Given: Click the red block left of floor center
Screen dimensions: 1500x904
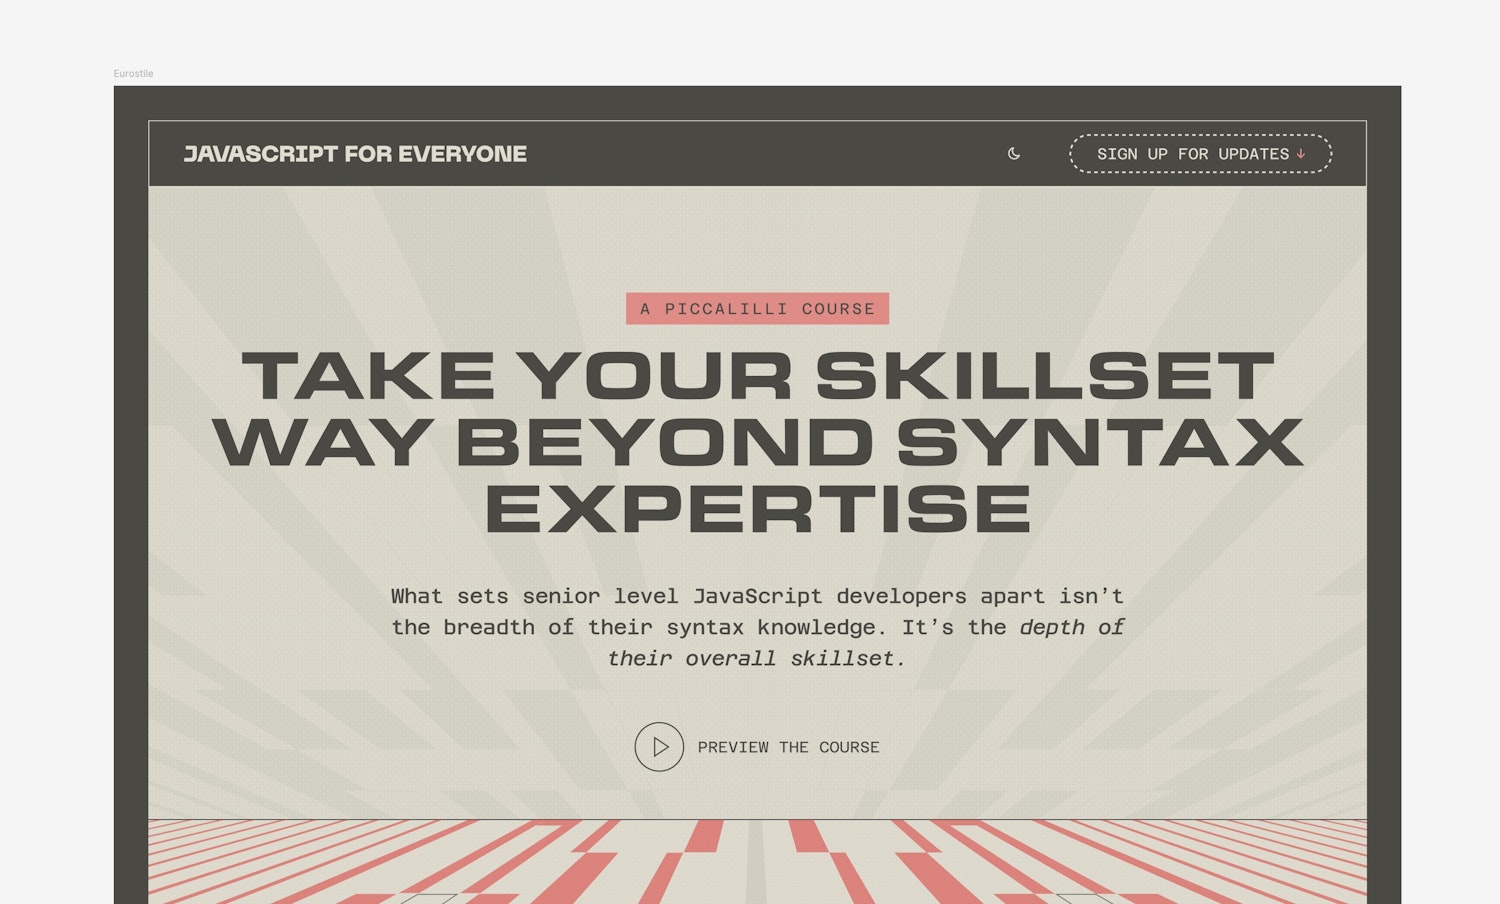Looking at the screenshot, I should click(706, 836).
